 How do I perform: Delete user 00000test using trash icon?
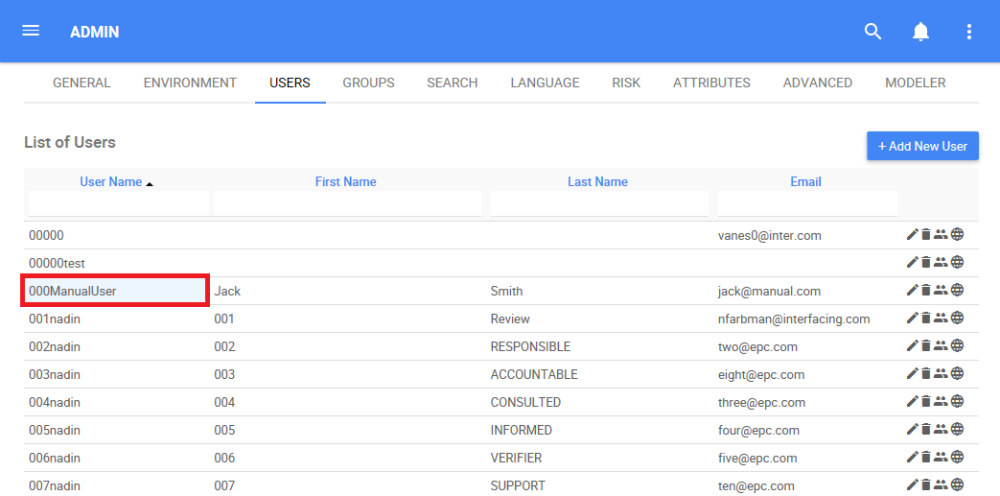click(x=926, y=263)
